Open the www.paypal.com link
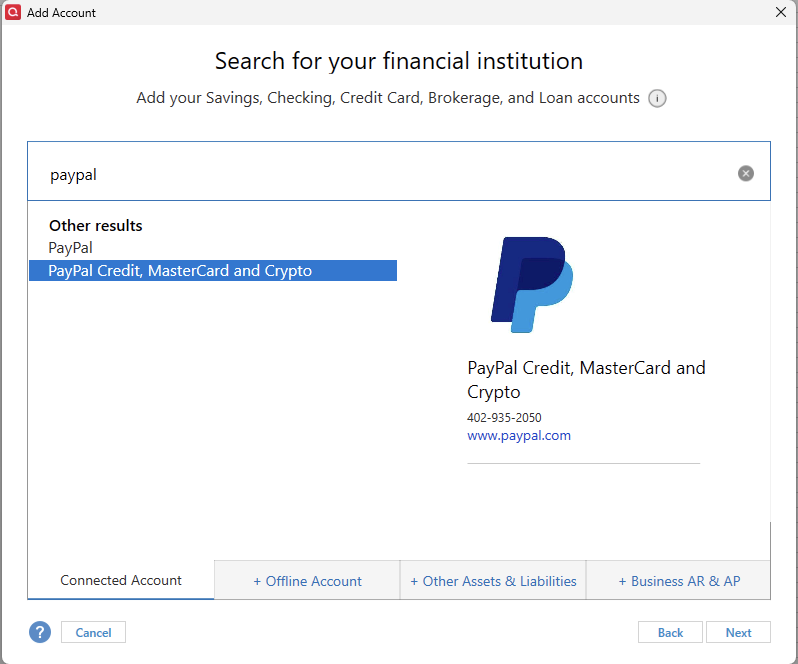This screenshot has width=798, height=664. [519, 436]
